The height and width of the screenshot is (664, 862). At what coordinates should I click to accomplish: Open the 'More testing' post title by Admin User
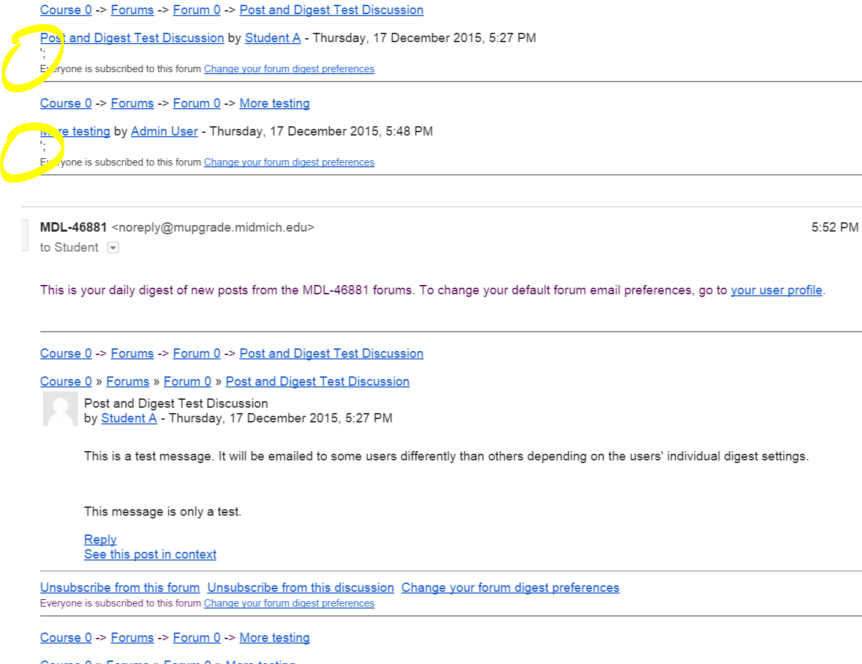pyautogui.click(x=75, y=131)
